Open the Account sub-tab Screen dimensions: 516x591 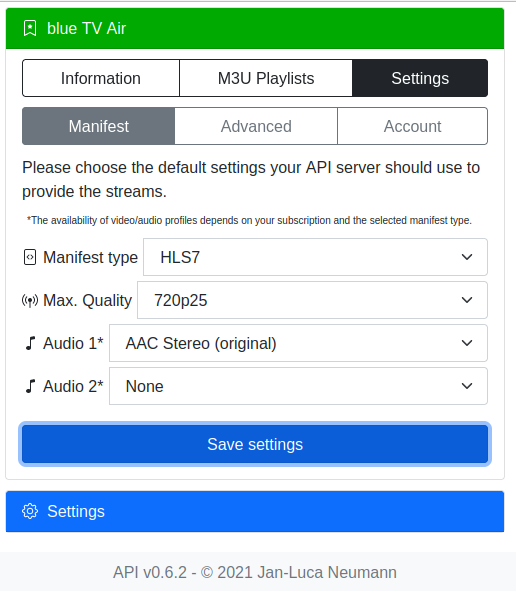pyautogui.click(x=412, y=126)
